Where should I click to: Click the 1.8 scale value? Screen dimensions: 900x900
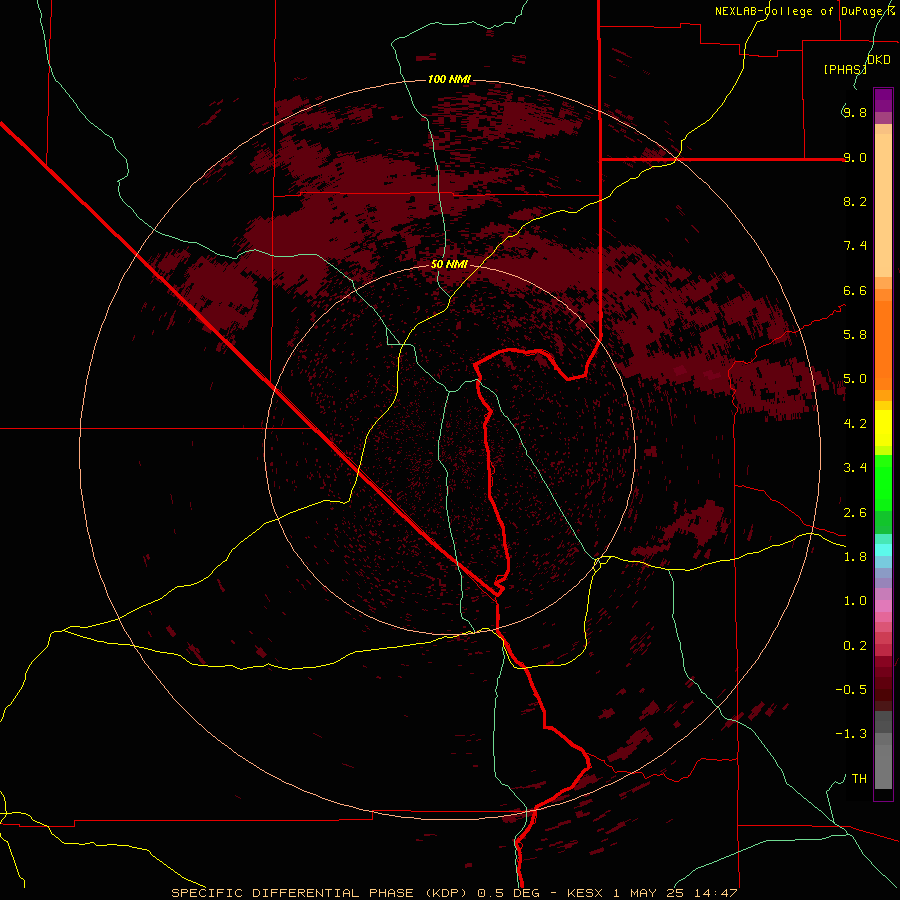[855, 557]
